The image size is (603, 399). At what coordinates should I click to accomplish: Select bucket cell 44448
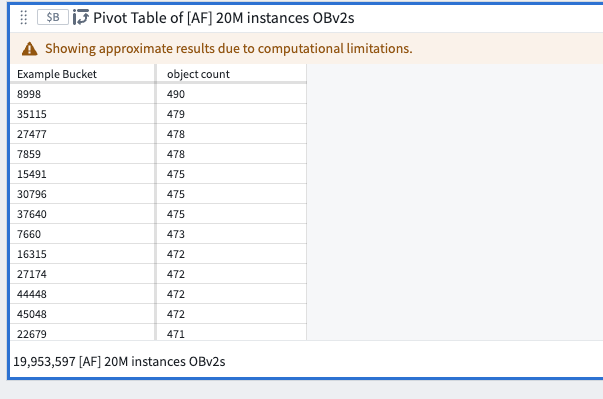tap(82, 294)
